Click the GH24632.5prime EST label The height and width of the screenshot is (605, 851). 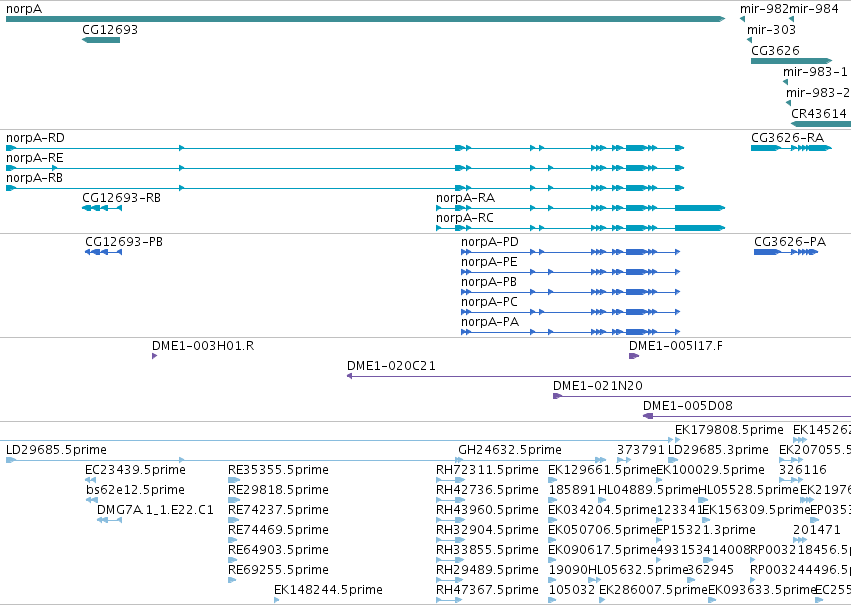(510, 450)
